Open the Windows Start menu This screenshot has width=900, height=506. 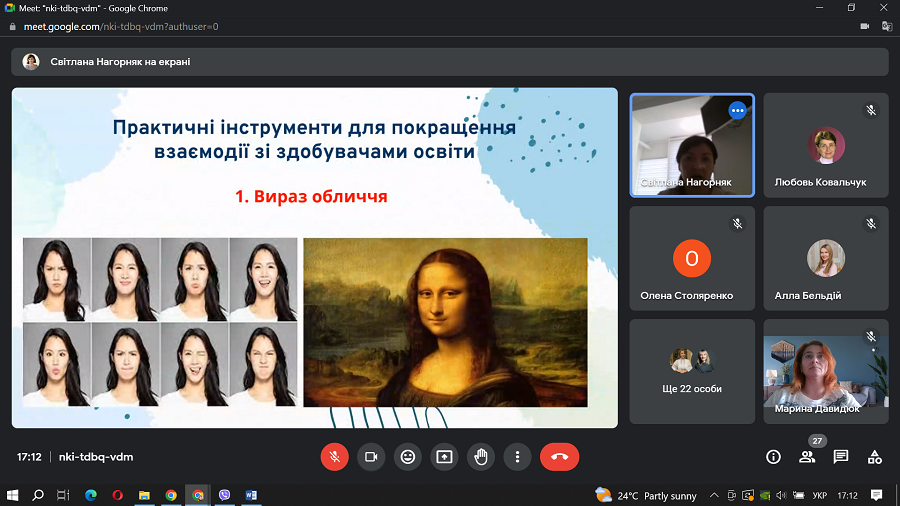[12, 495]
